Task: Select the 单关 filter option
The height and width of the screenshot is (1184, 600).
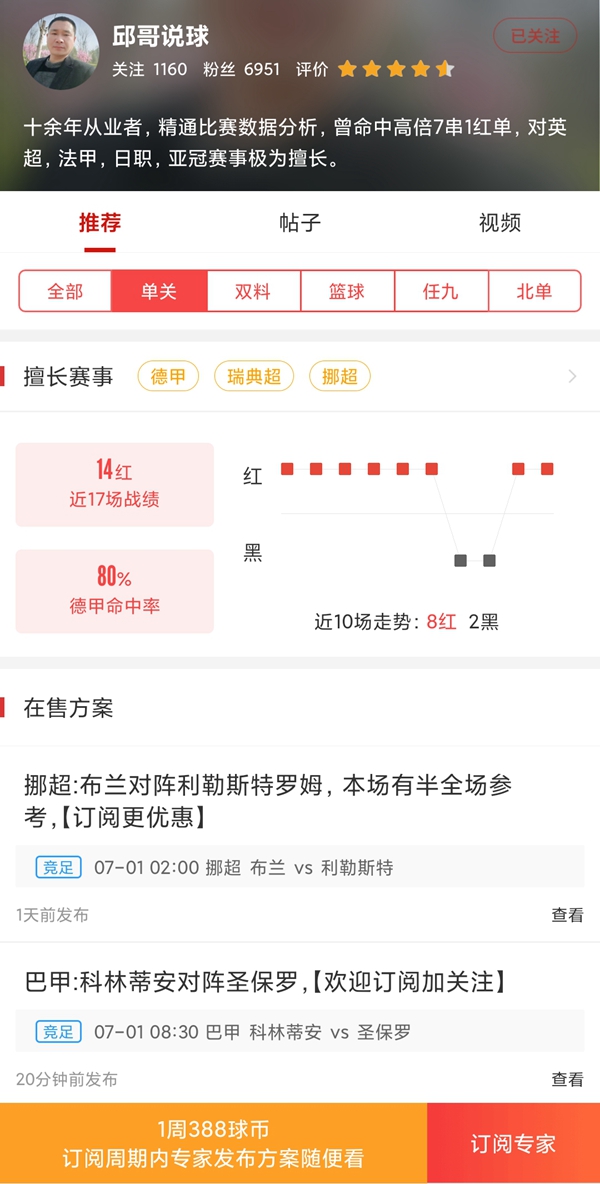Action: (159, 291)
